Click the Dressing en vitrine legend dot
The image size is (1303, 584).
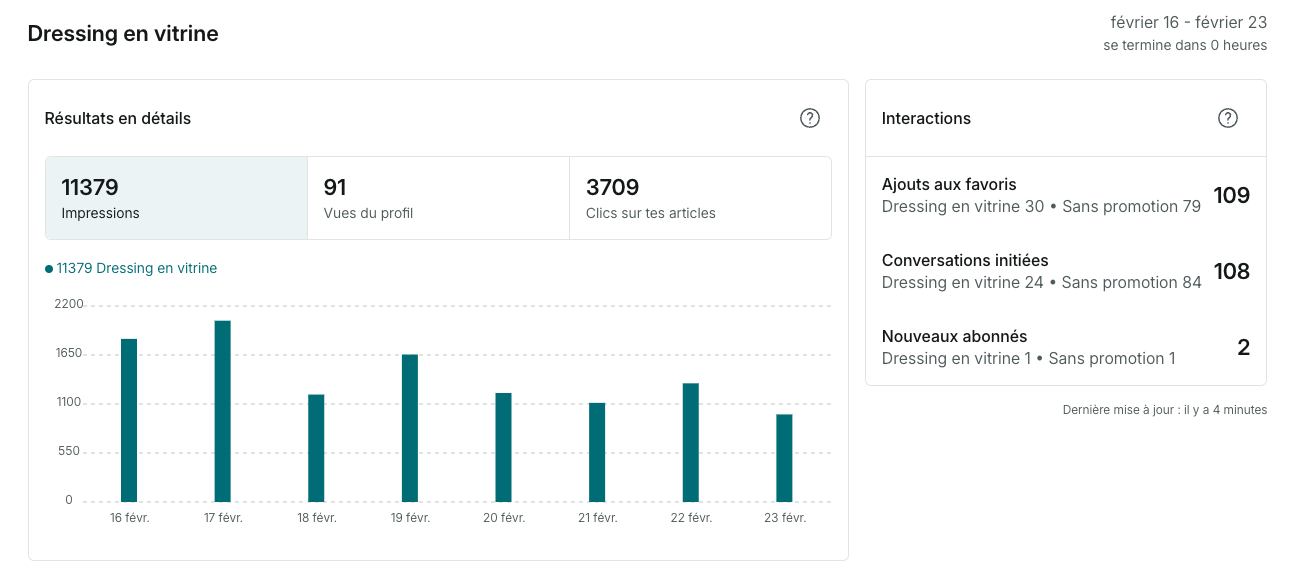pyautogui.click(x=49, y=269)
